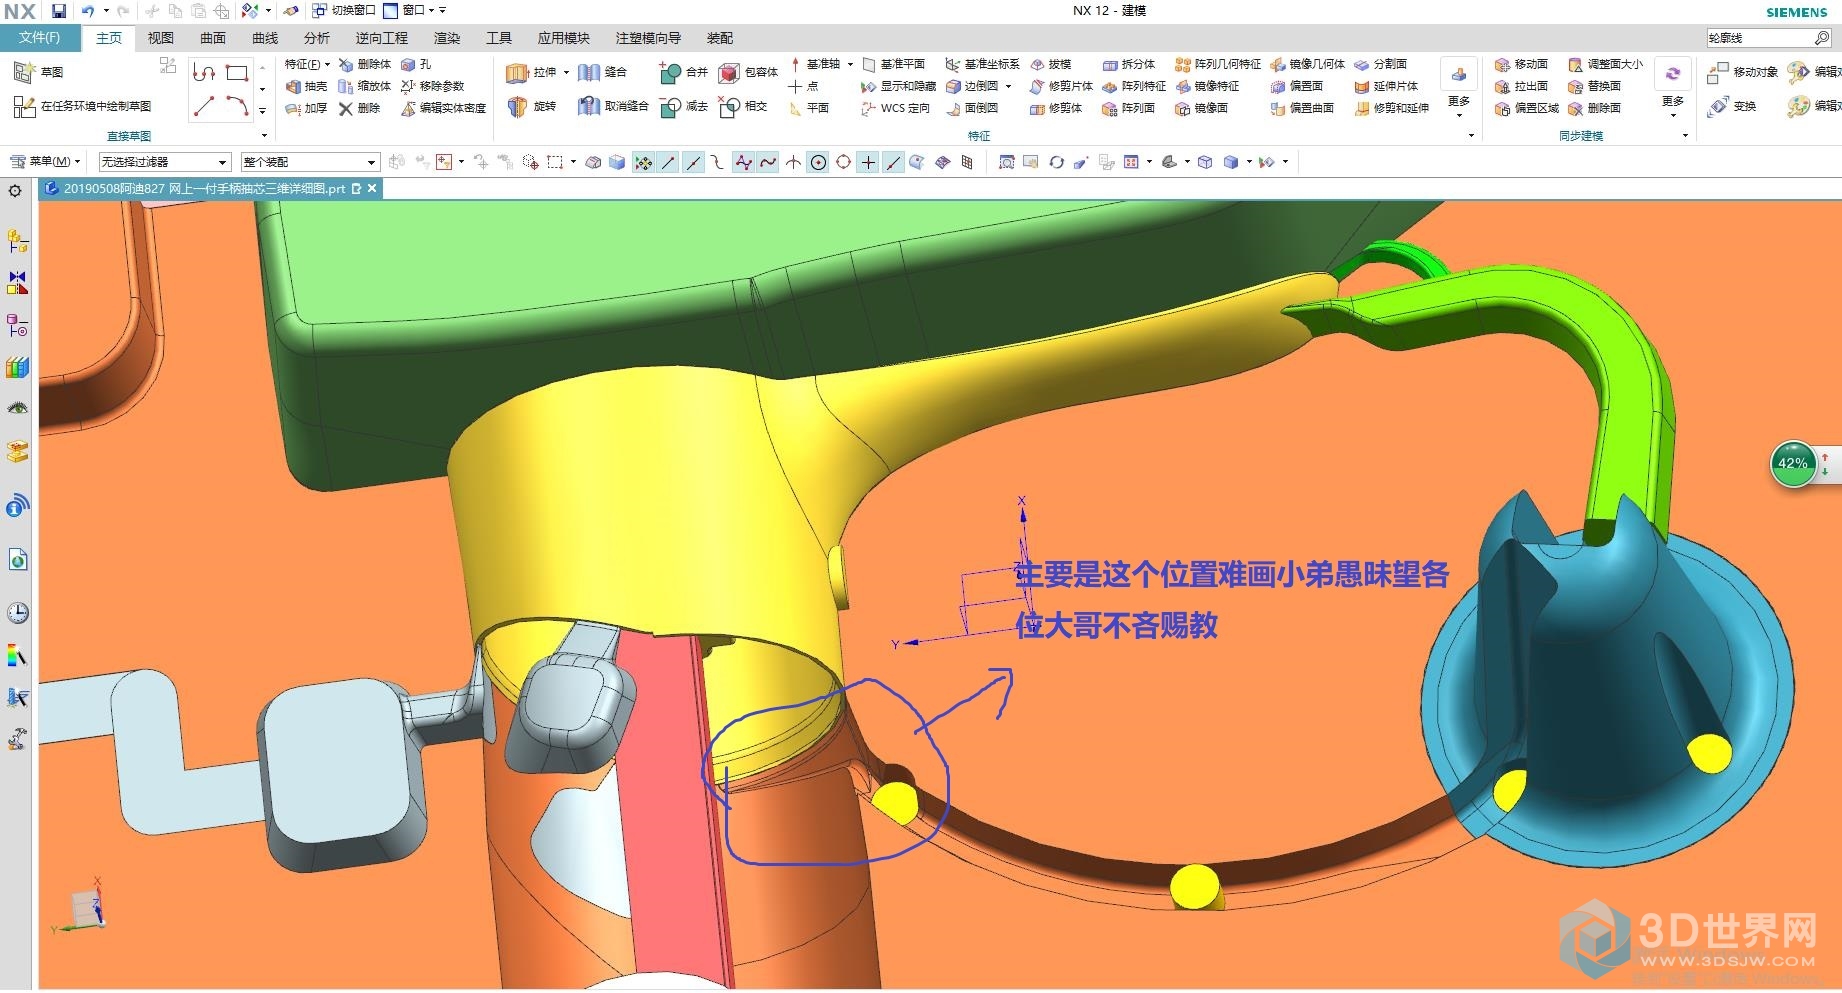Viewport: 1842px width, 993px height.
Task: Open the History clock sidebar icon
Action: coord(17,613)
